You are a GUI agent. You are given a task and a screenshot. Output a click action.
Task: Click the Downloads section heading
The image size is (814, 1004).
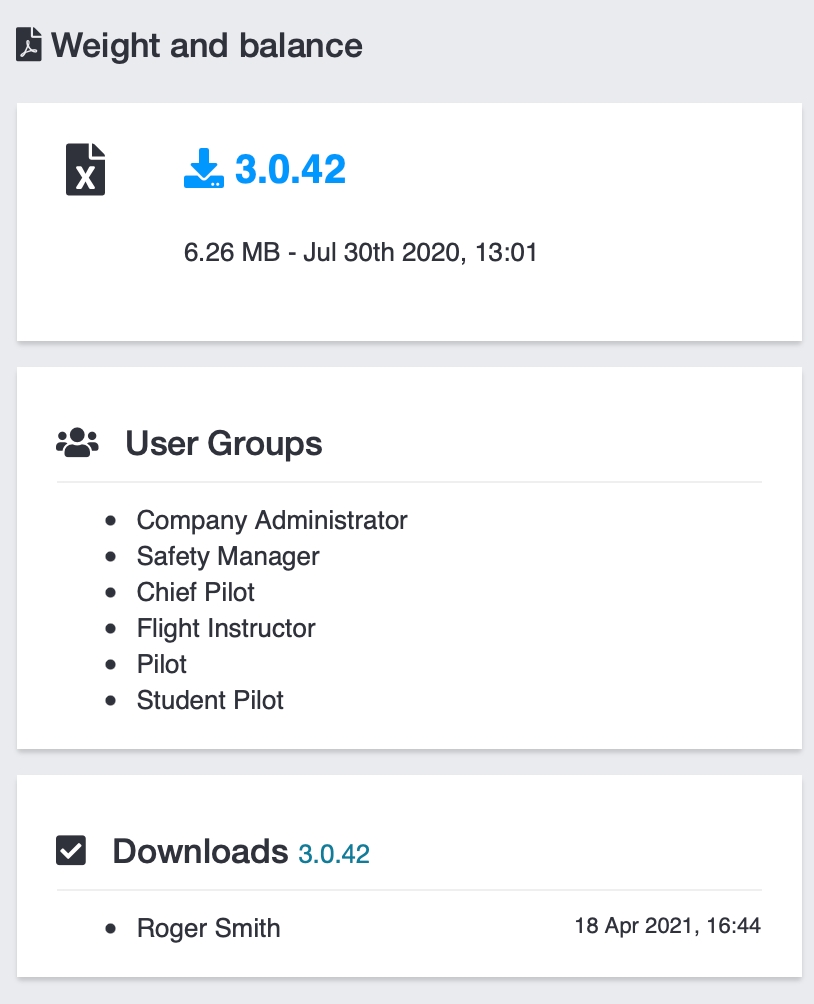tap(200, 851)
